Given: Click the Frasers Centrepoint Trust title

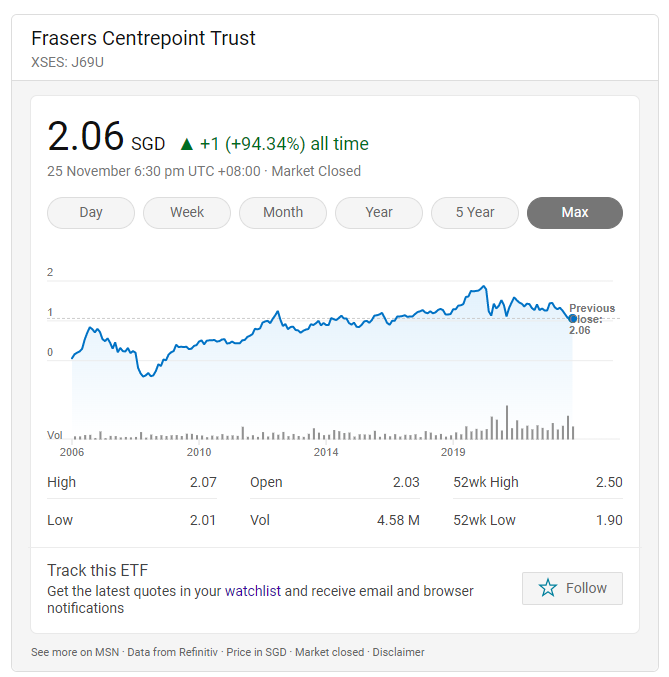Looking at the screenshot, I should [143, 38].
